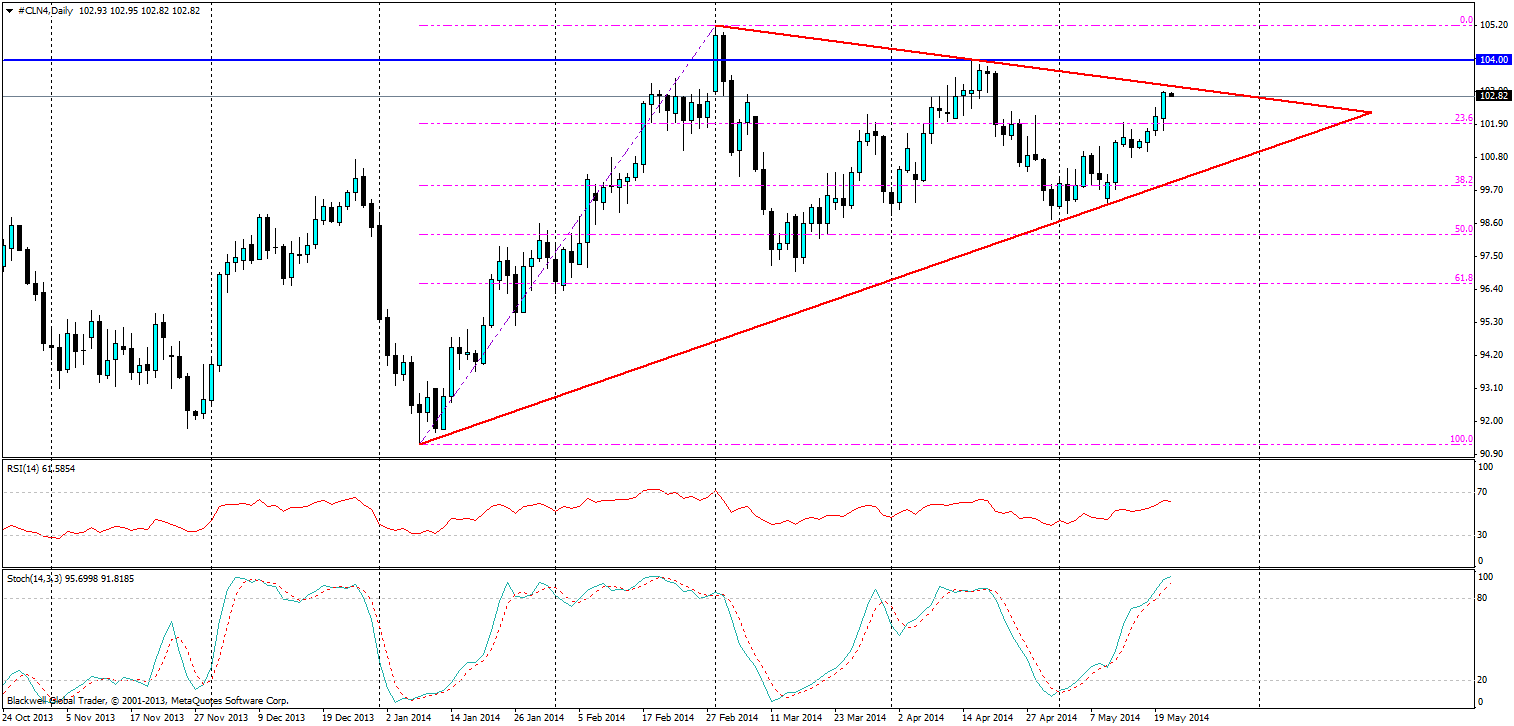This screenshot has width=1514, height=726.
Task: Click the 7 May 2014 date label
Action: point(1115,718)
